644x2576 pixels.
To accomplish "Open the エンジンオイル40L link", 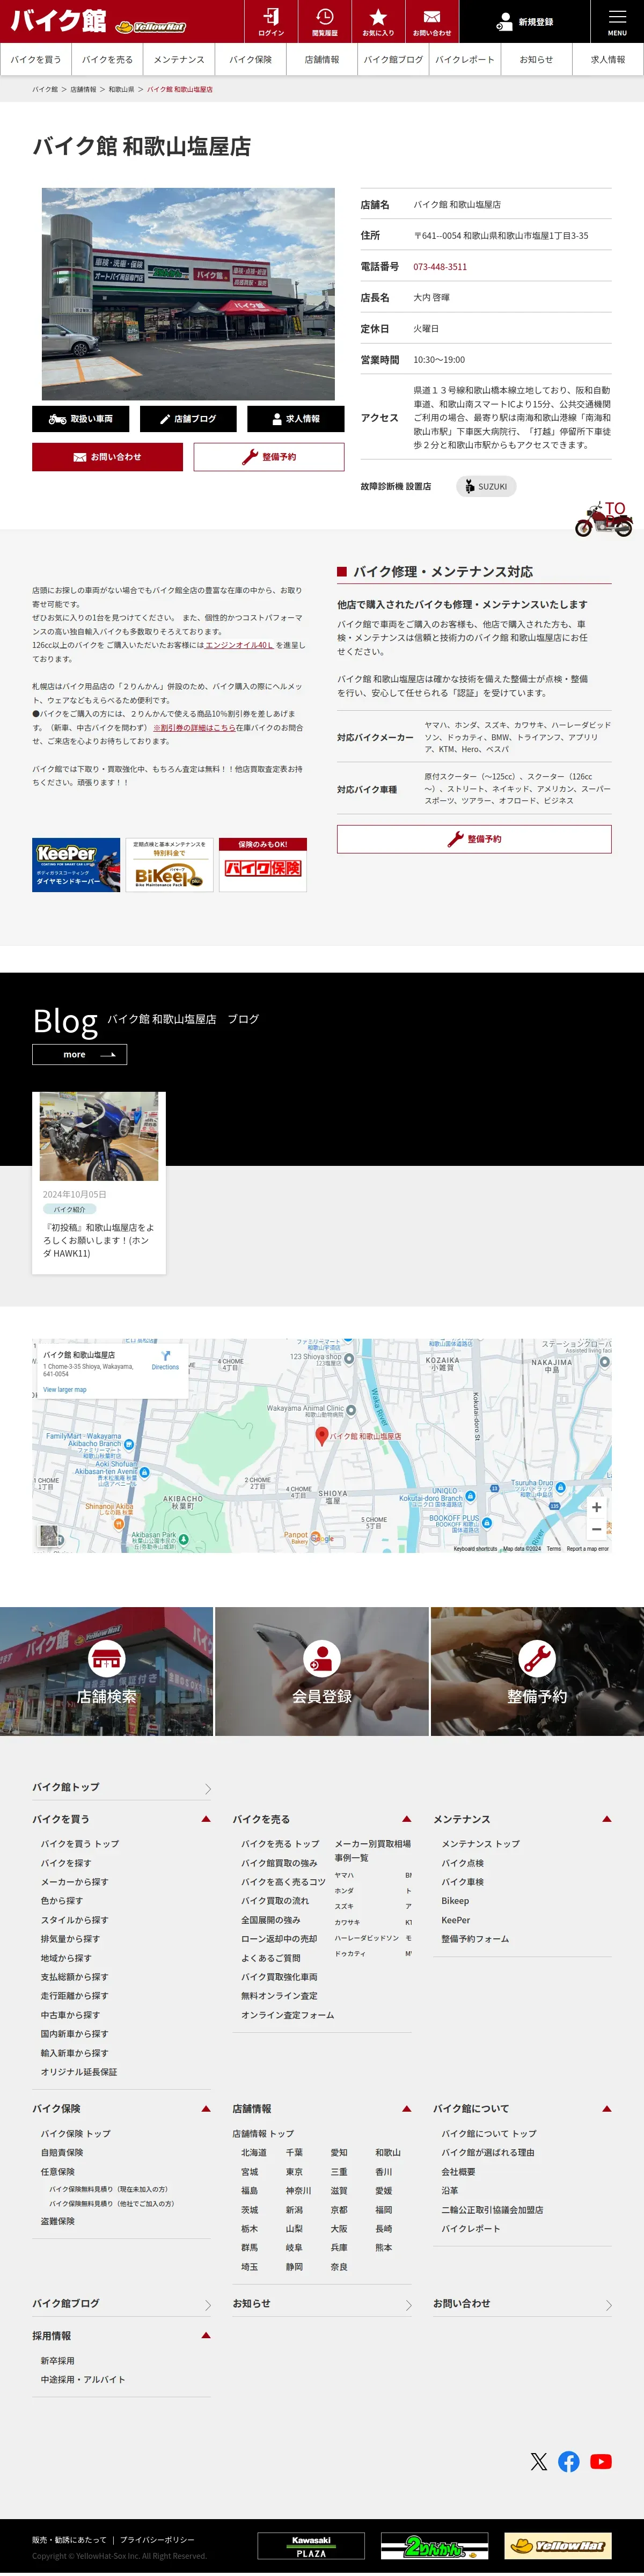I will pyautogui.click(x=239, y=646).
